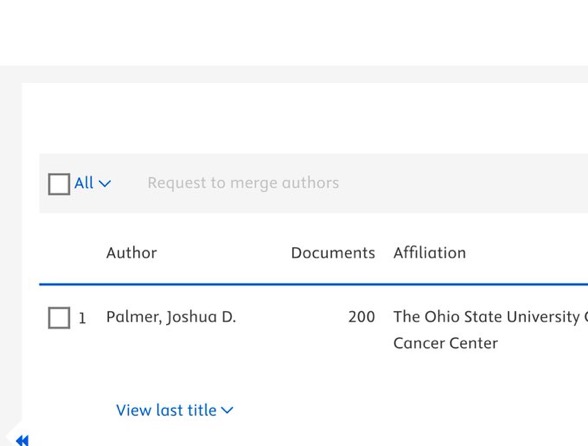Check the box for Palmer, Joshua D.
The height and width of the screenshot is (446, 588).
click(x=59, y=318)
